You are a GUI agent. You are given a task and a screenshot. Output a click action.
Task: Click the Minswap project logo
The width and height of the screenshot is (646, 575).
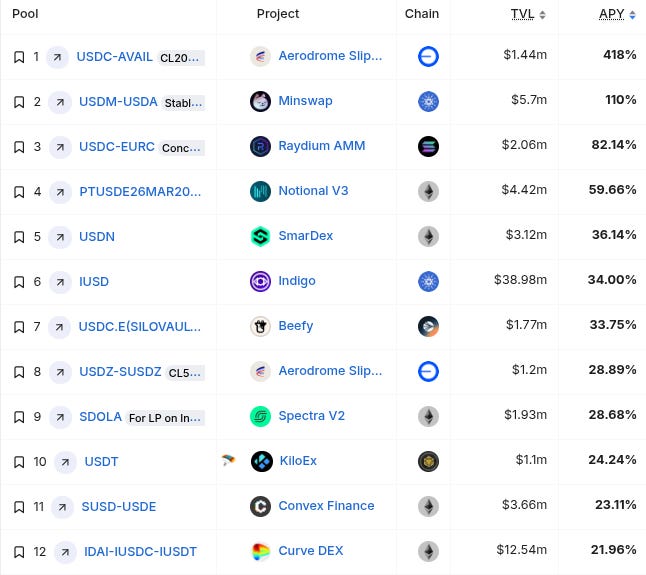click(260, 101)
